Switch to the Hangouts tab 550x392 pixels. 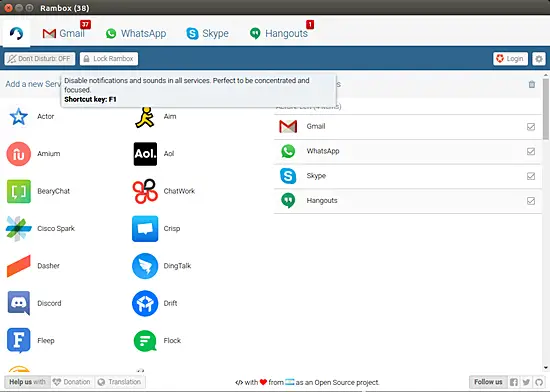280,33
